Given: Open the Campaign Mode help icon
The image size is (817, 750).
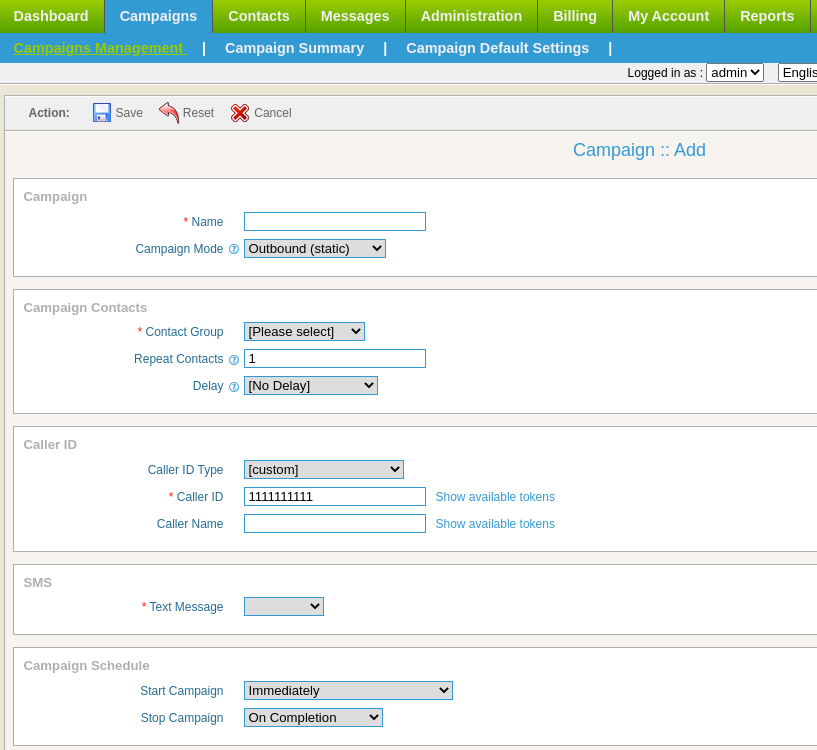Looking at the screenshot, I should [234, 249].
